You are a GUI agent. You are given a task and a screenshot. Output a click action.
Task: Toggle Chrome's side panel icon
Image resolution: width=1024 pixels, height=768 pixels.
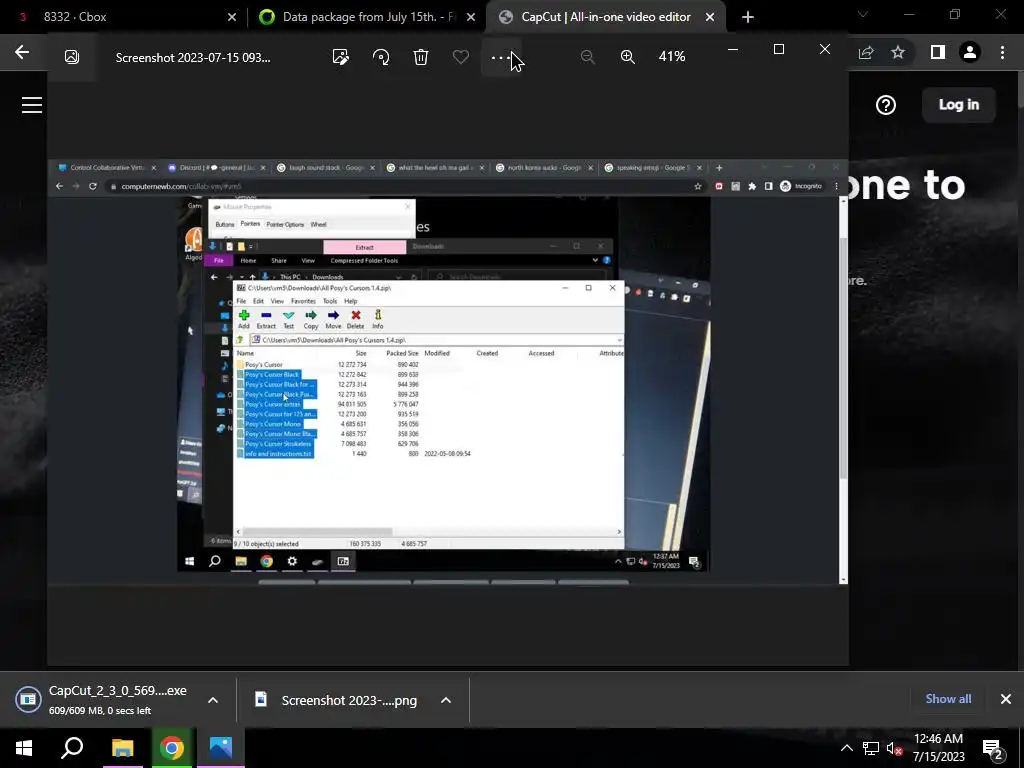937,52
